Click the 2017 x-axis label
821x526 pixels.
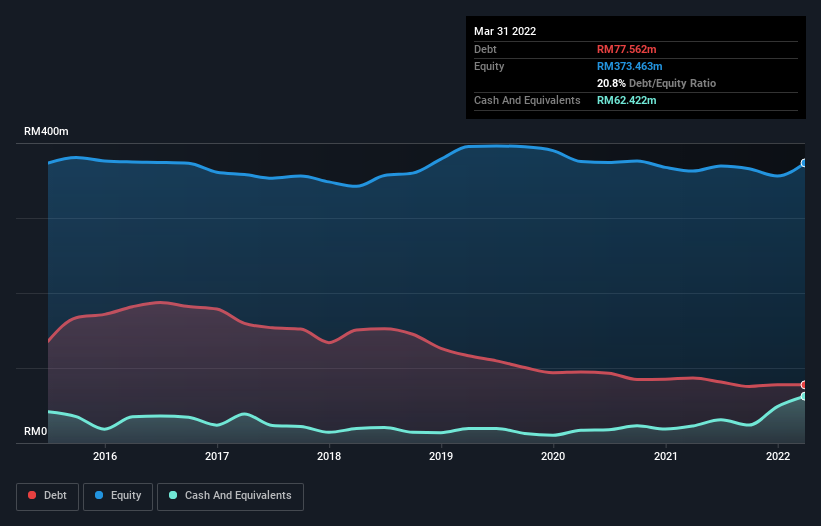point(217,456)
